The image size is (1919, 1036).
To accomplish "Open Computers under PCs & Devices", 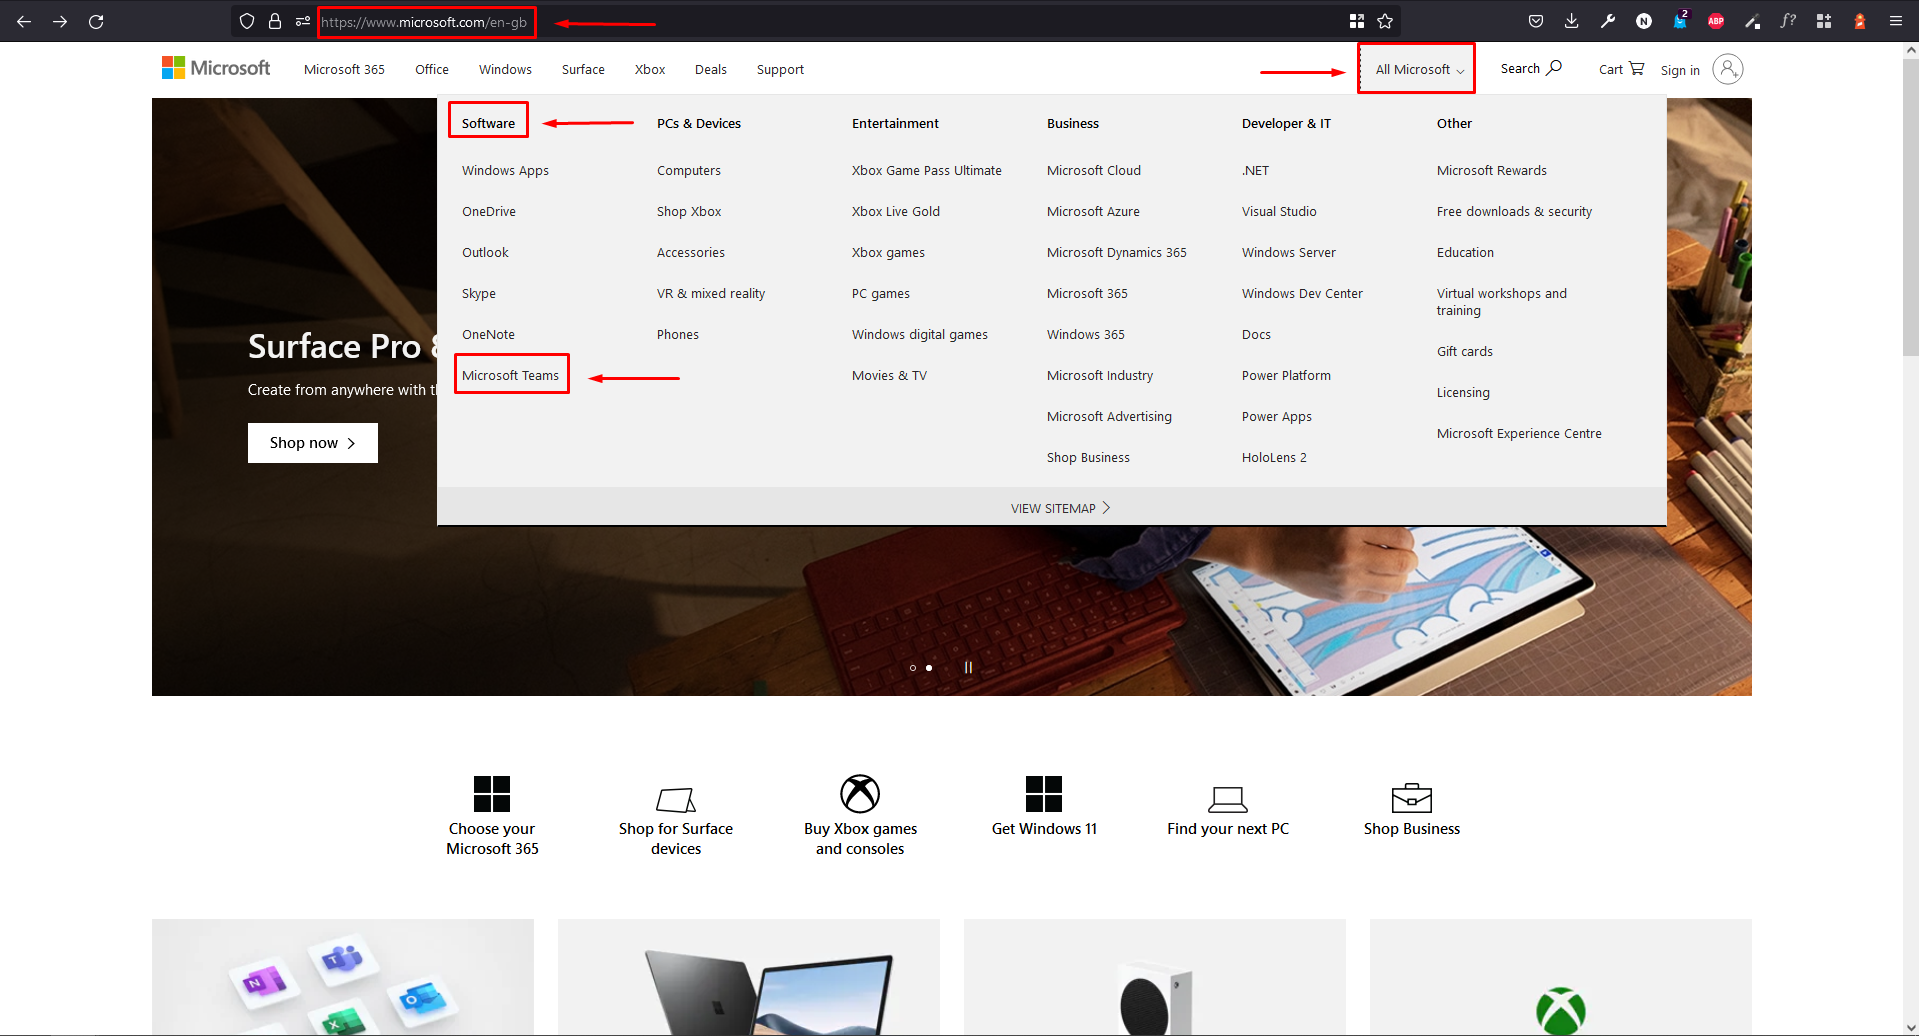I will point(689,170).
